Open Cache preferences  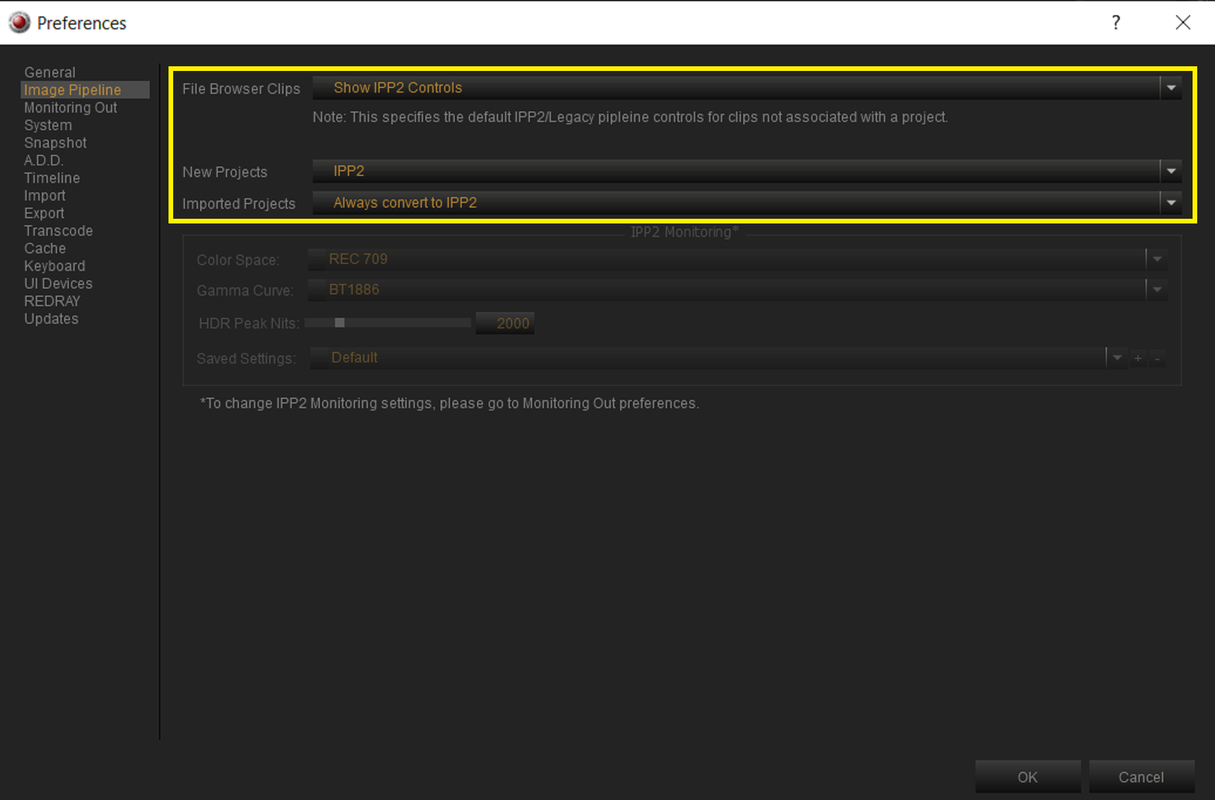[x=45, y=248]
